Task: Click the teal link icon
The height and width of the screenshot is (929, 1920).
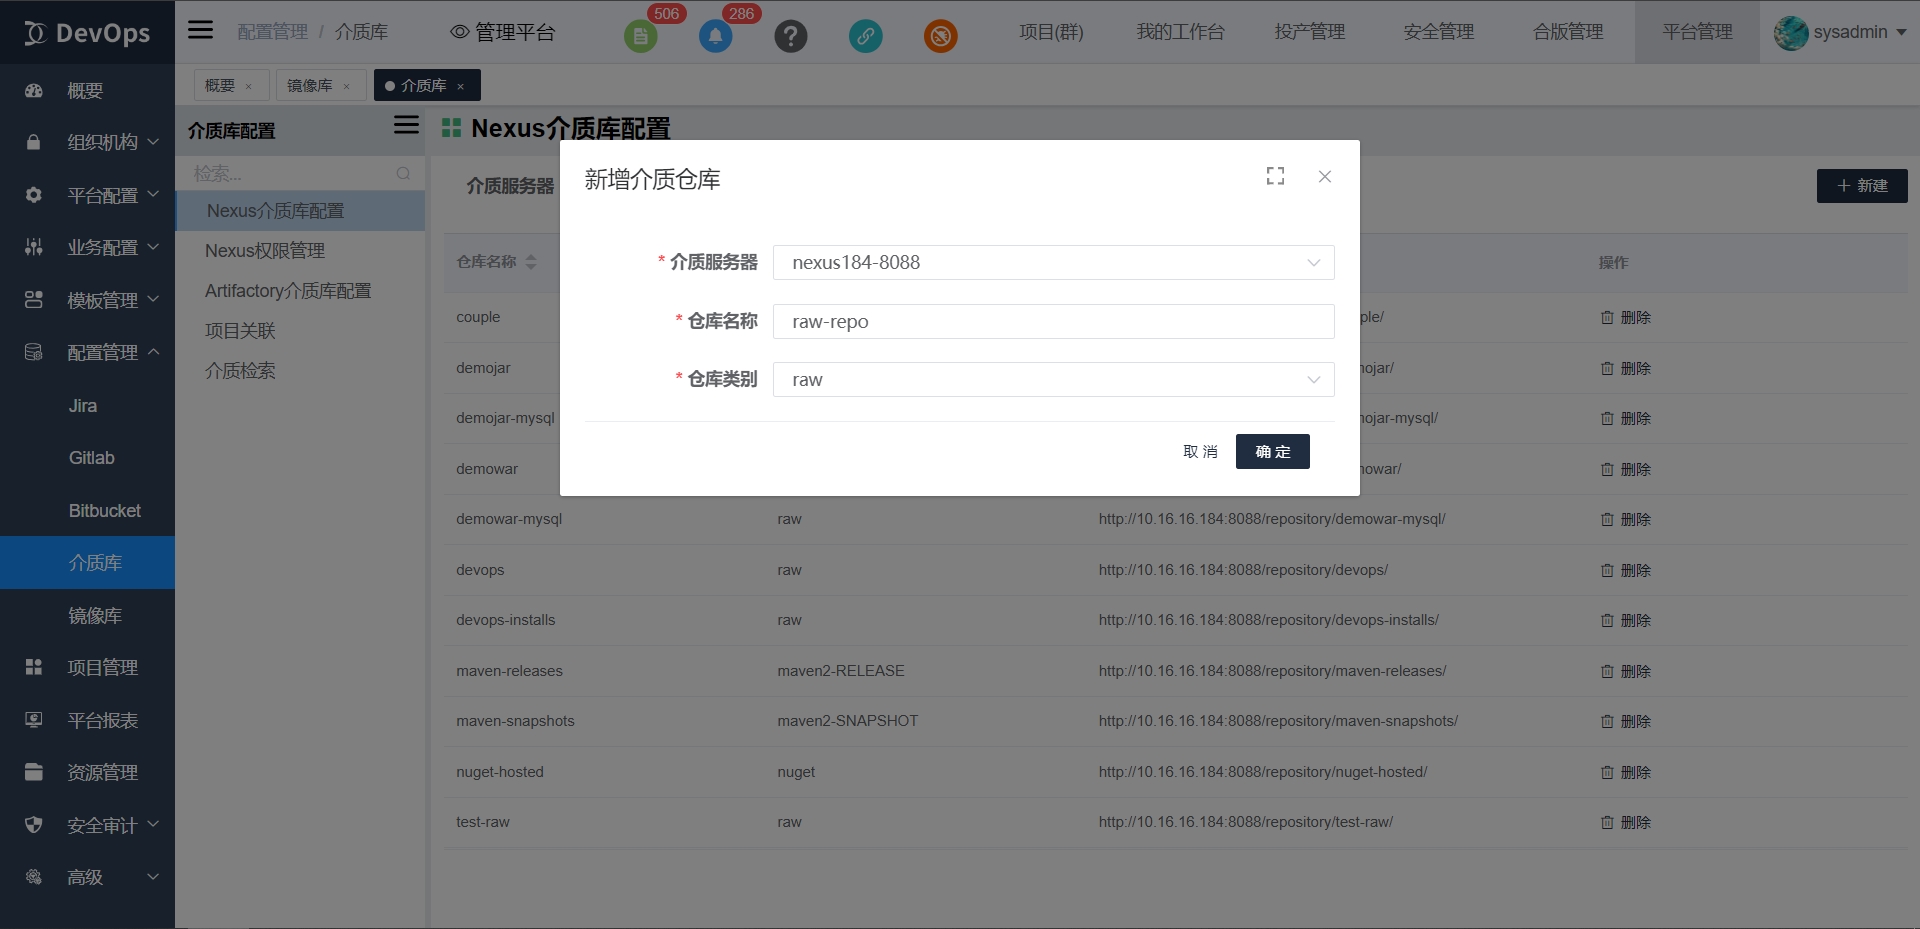Action: pos(865,37)
